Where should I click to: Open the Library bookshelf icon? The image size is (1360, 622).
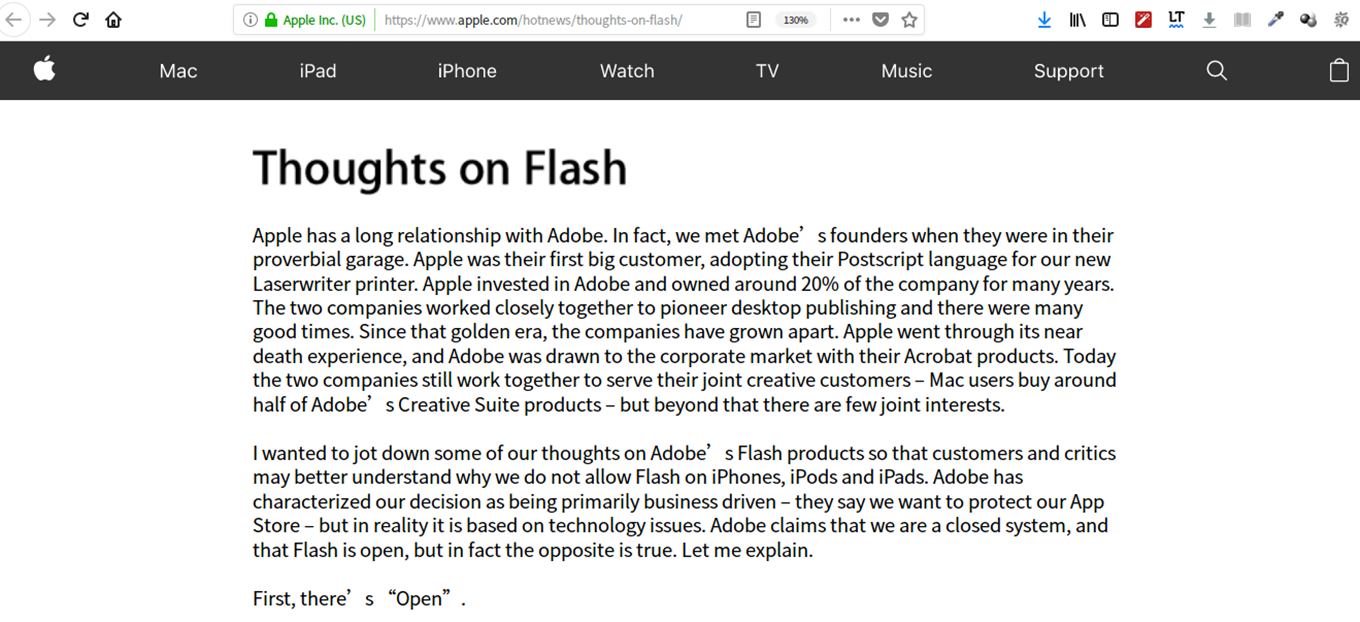coord(1077,20)
